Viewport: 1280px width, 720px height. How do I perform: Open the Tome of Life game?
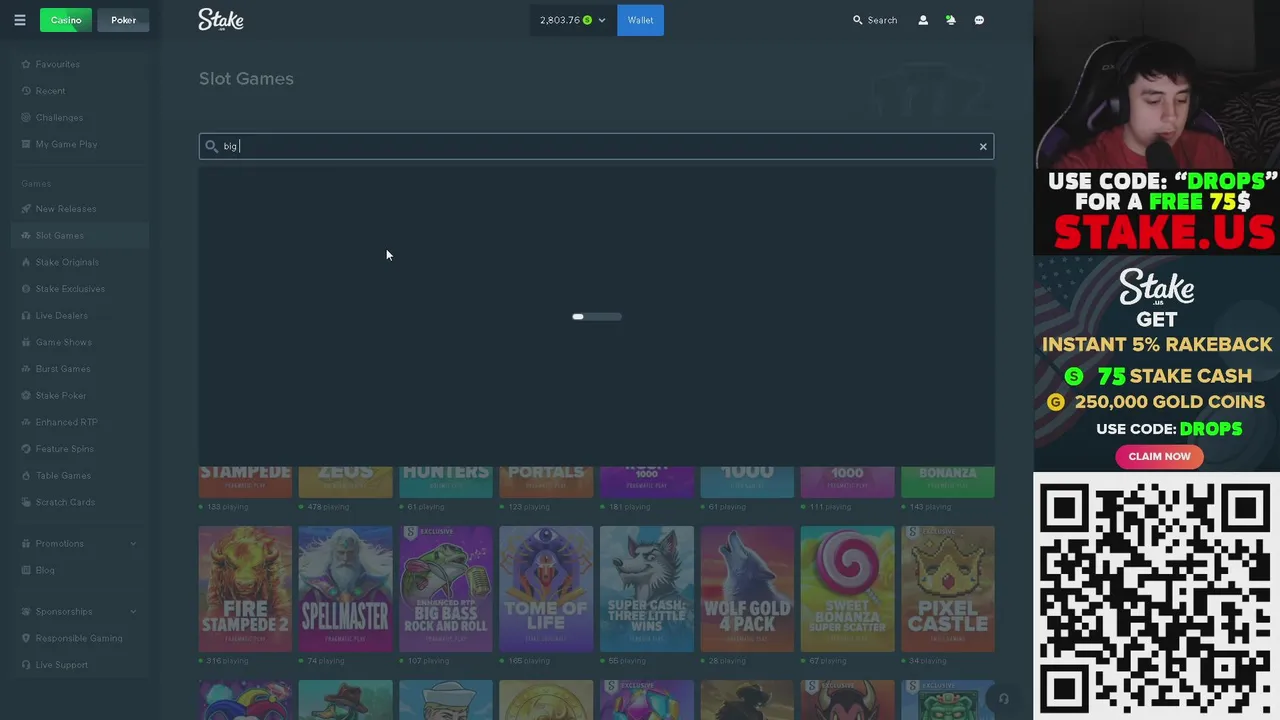point(546,589)
